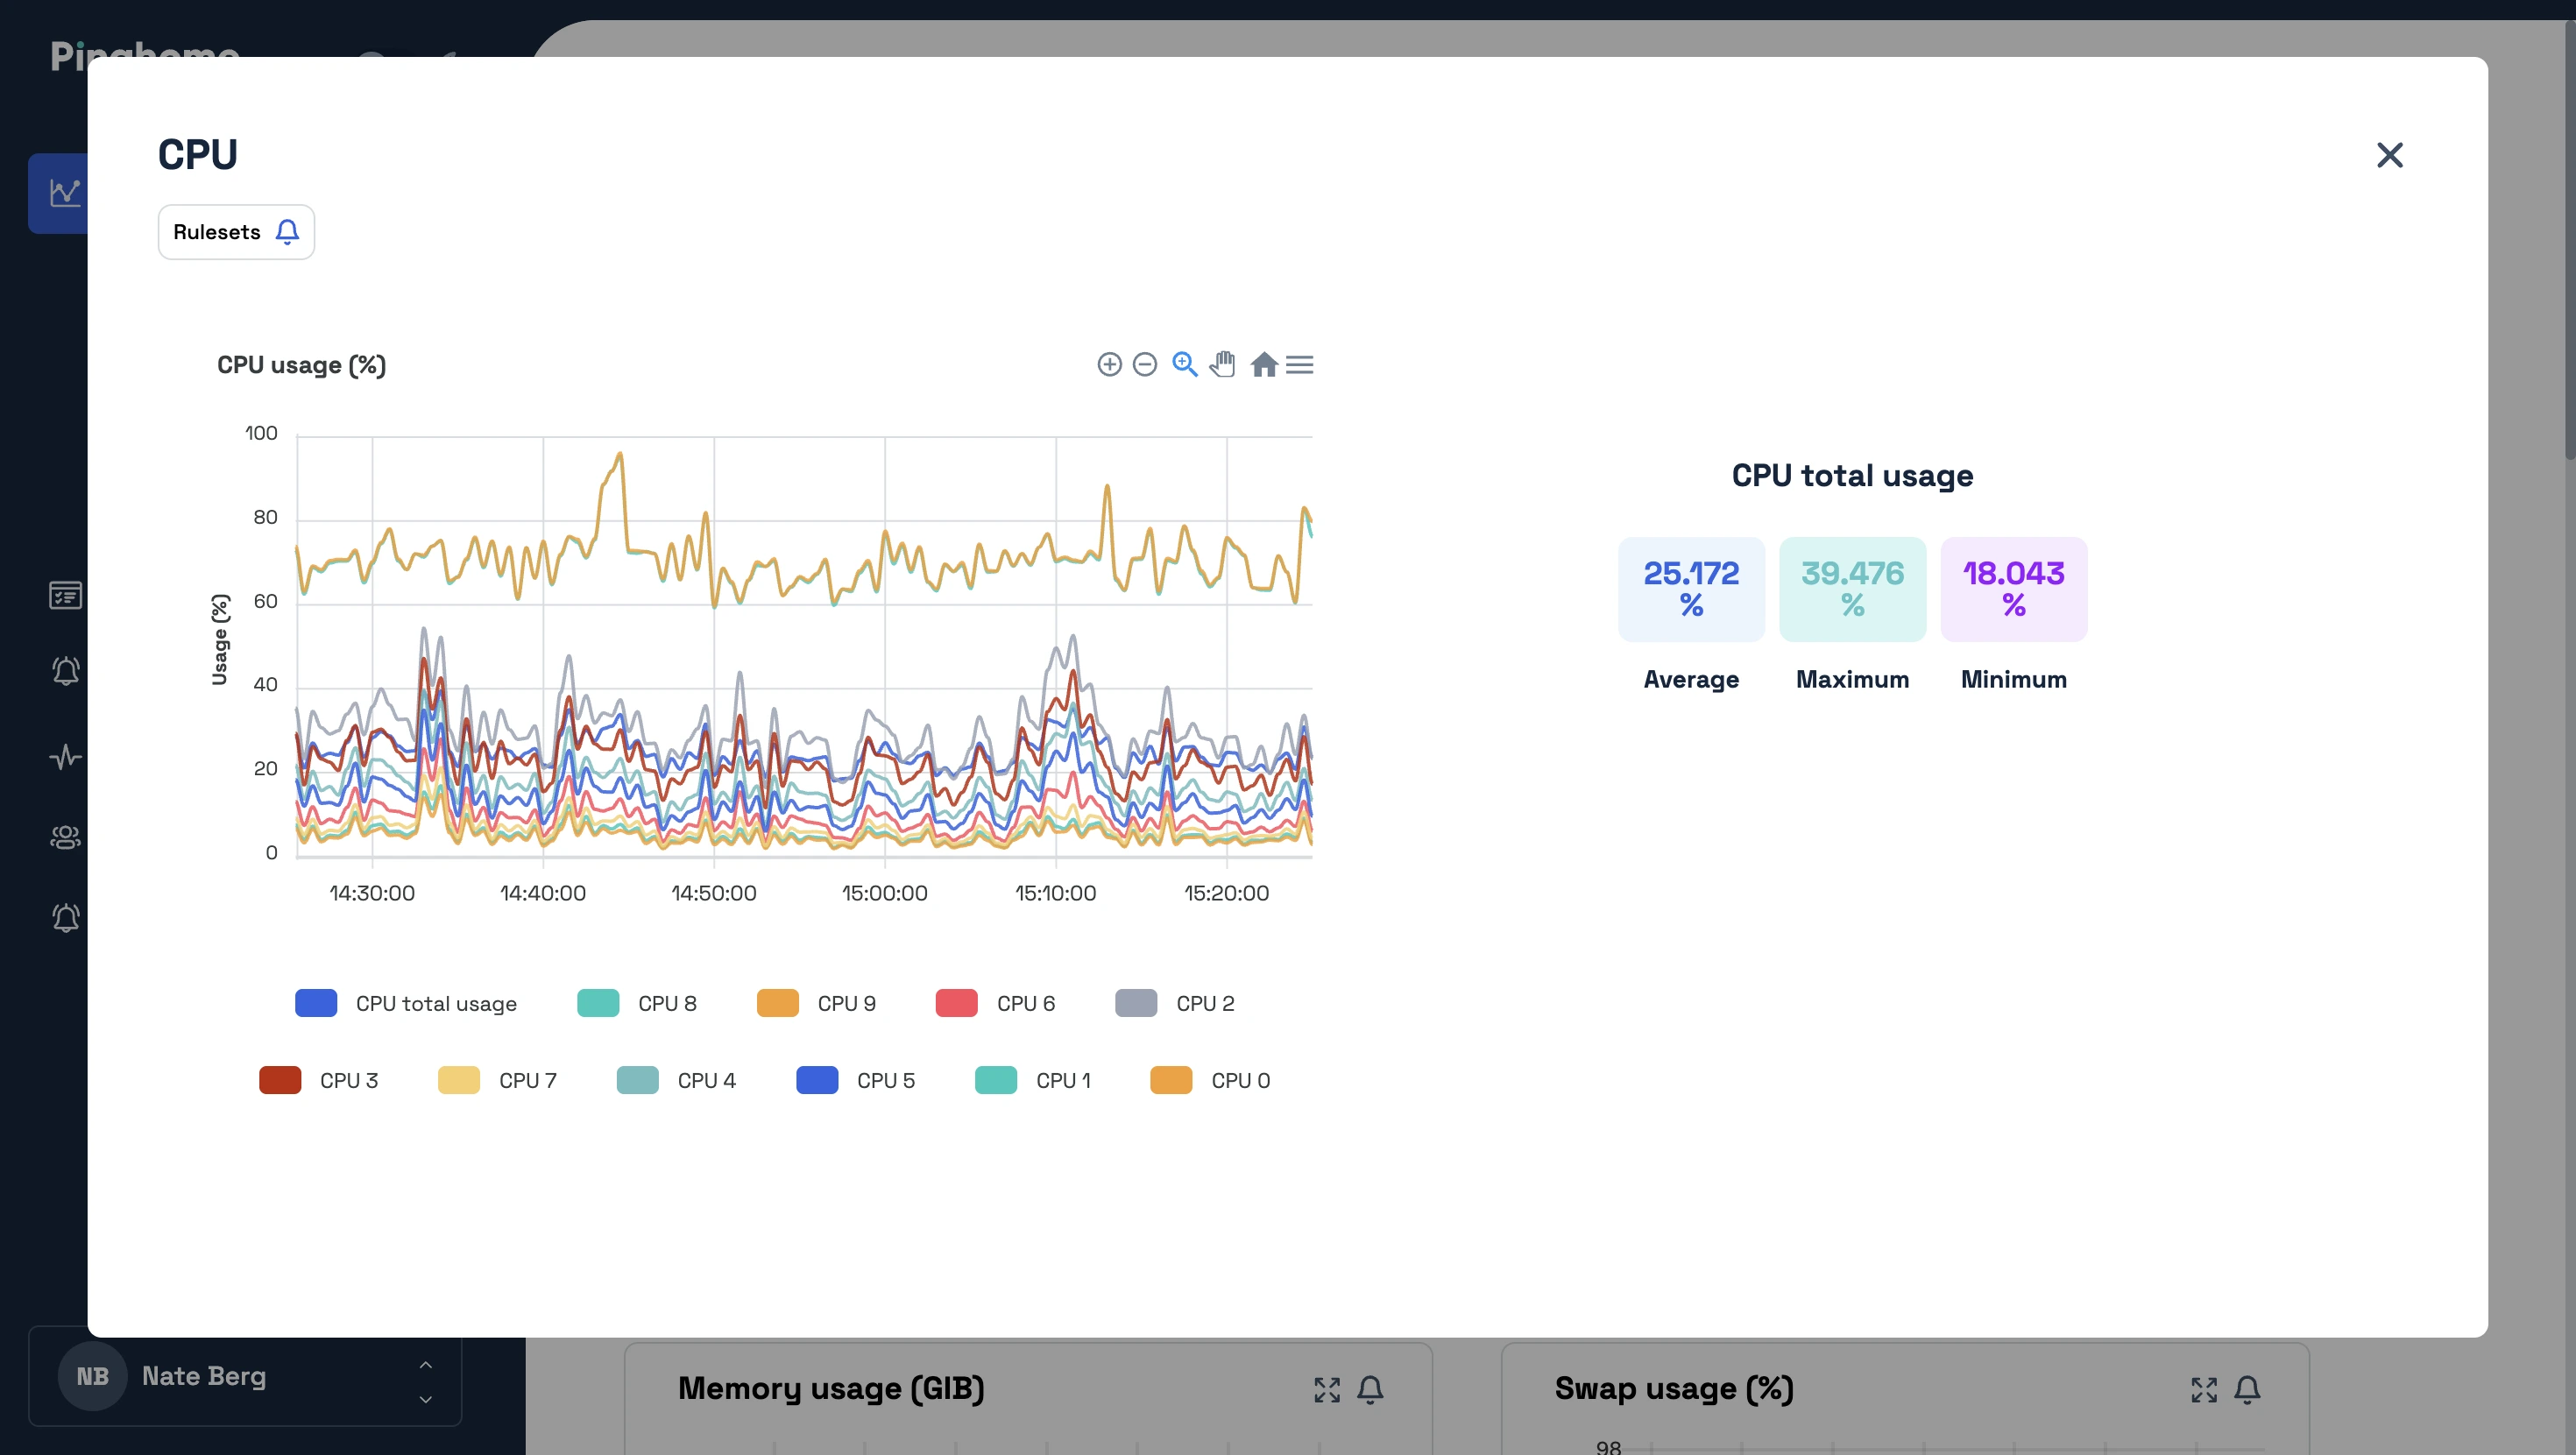Zoom in on the CPU usage chart
The height and width of the screenshot is (1455, 2576).
pos(1110,364)
